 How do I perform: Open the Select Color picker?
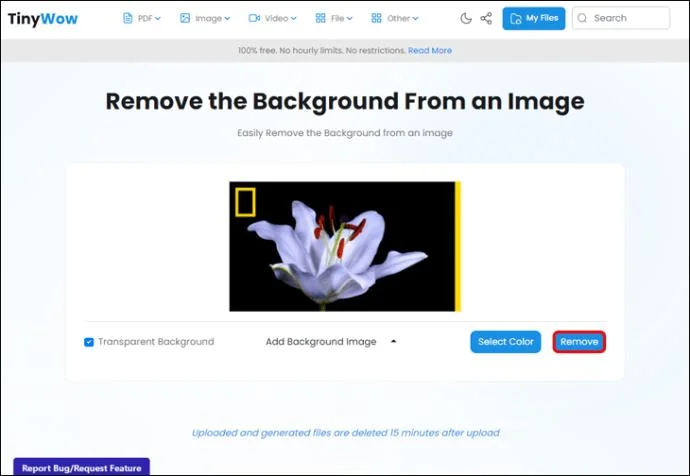(506, 342)
